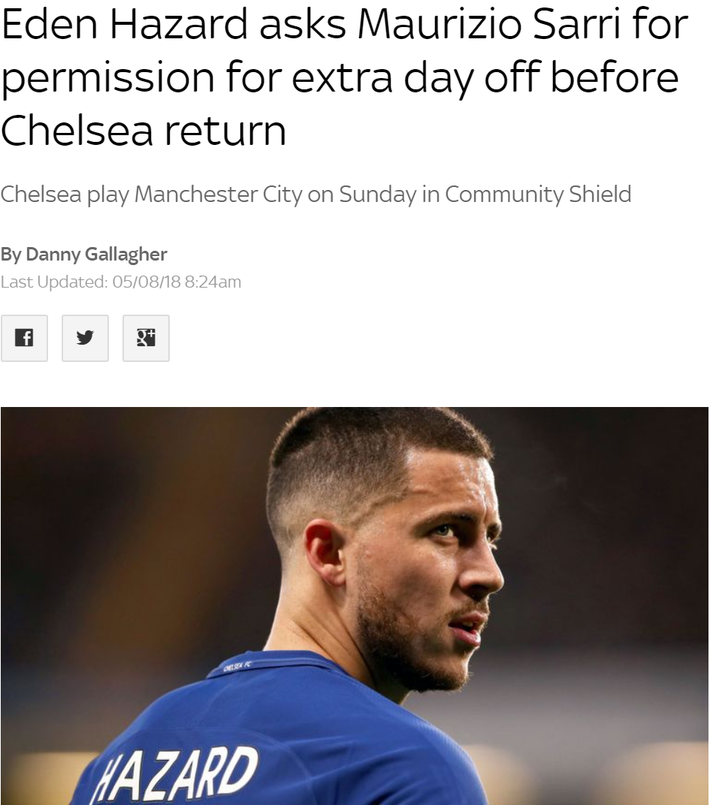Click "Chelsea return" in the headline's last line
Image resolution: width=710 pixels, height=805 pixels.
pyautogui.click(x=143, y=130)
